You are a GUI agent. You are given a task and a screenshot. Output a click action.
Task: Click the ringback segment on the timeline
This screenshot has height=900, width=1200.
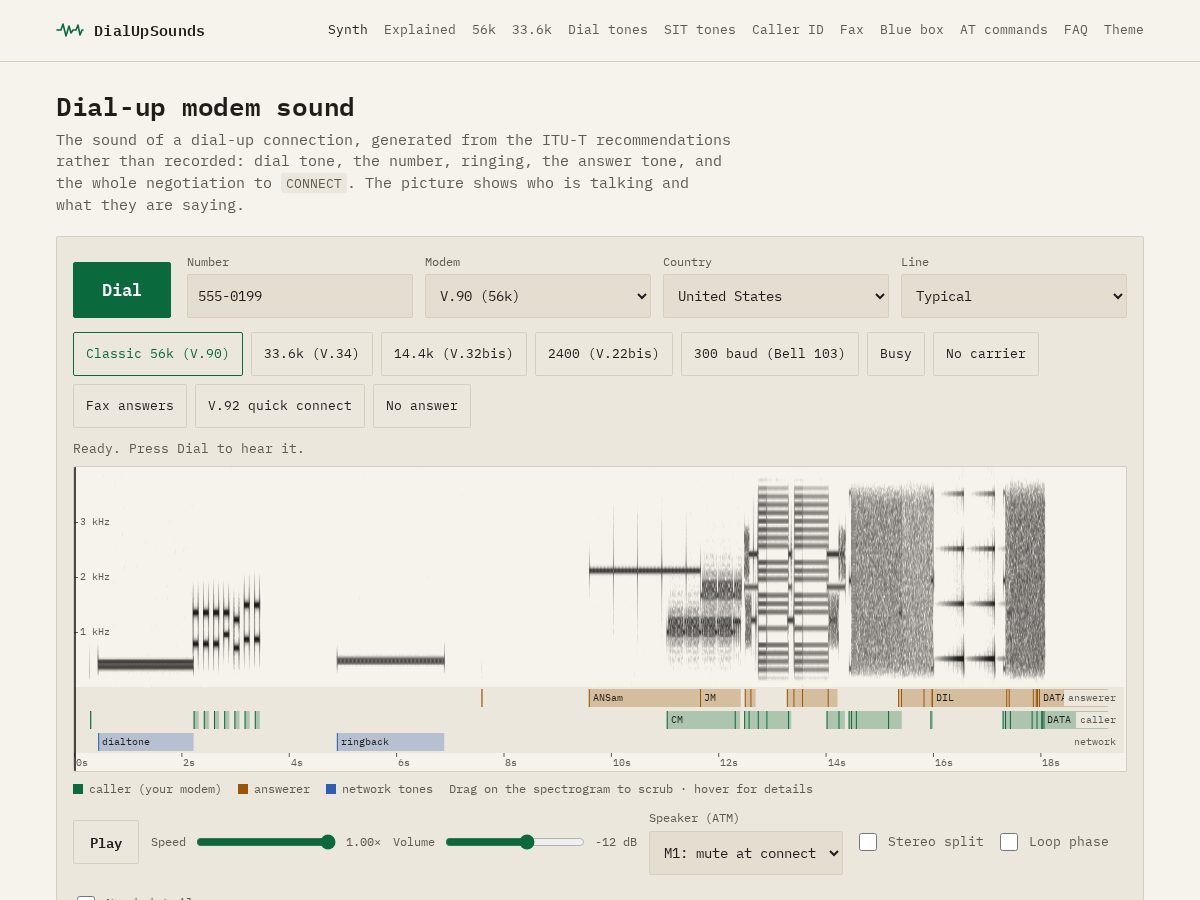click(390, 742)
